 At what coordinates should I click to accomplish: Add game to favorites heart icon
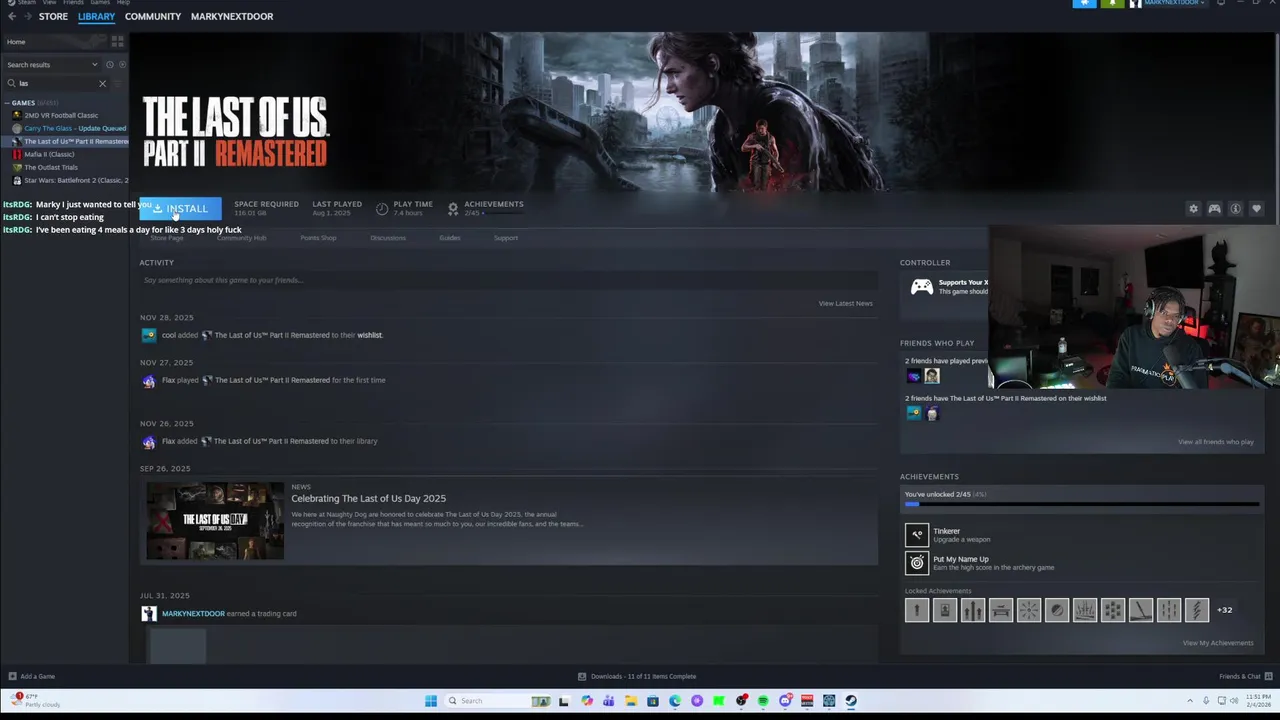[1256, 208]
